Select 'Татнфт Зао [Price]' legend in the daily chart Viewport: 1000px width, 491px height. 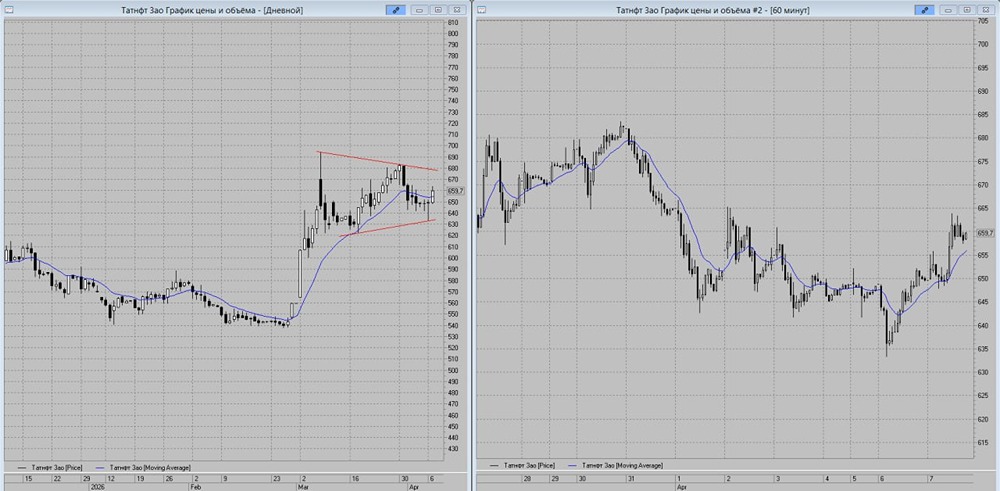click(52, 468)
